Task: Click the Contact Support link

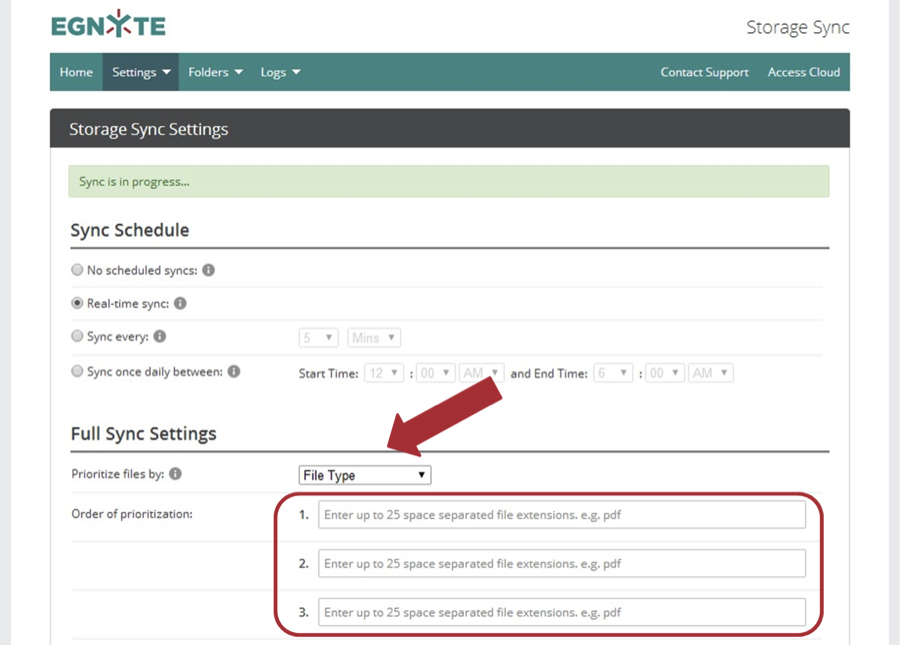Action: click(x=704, y=72)
